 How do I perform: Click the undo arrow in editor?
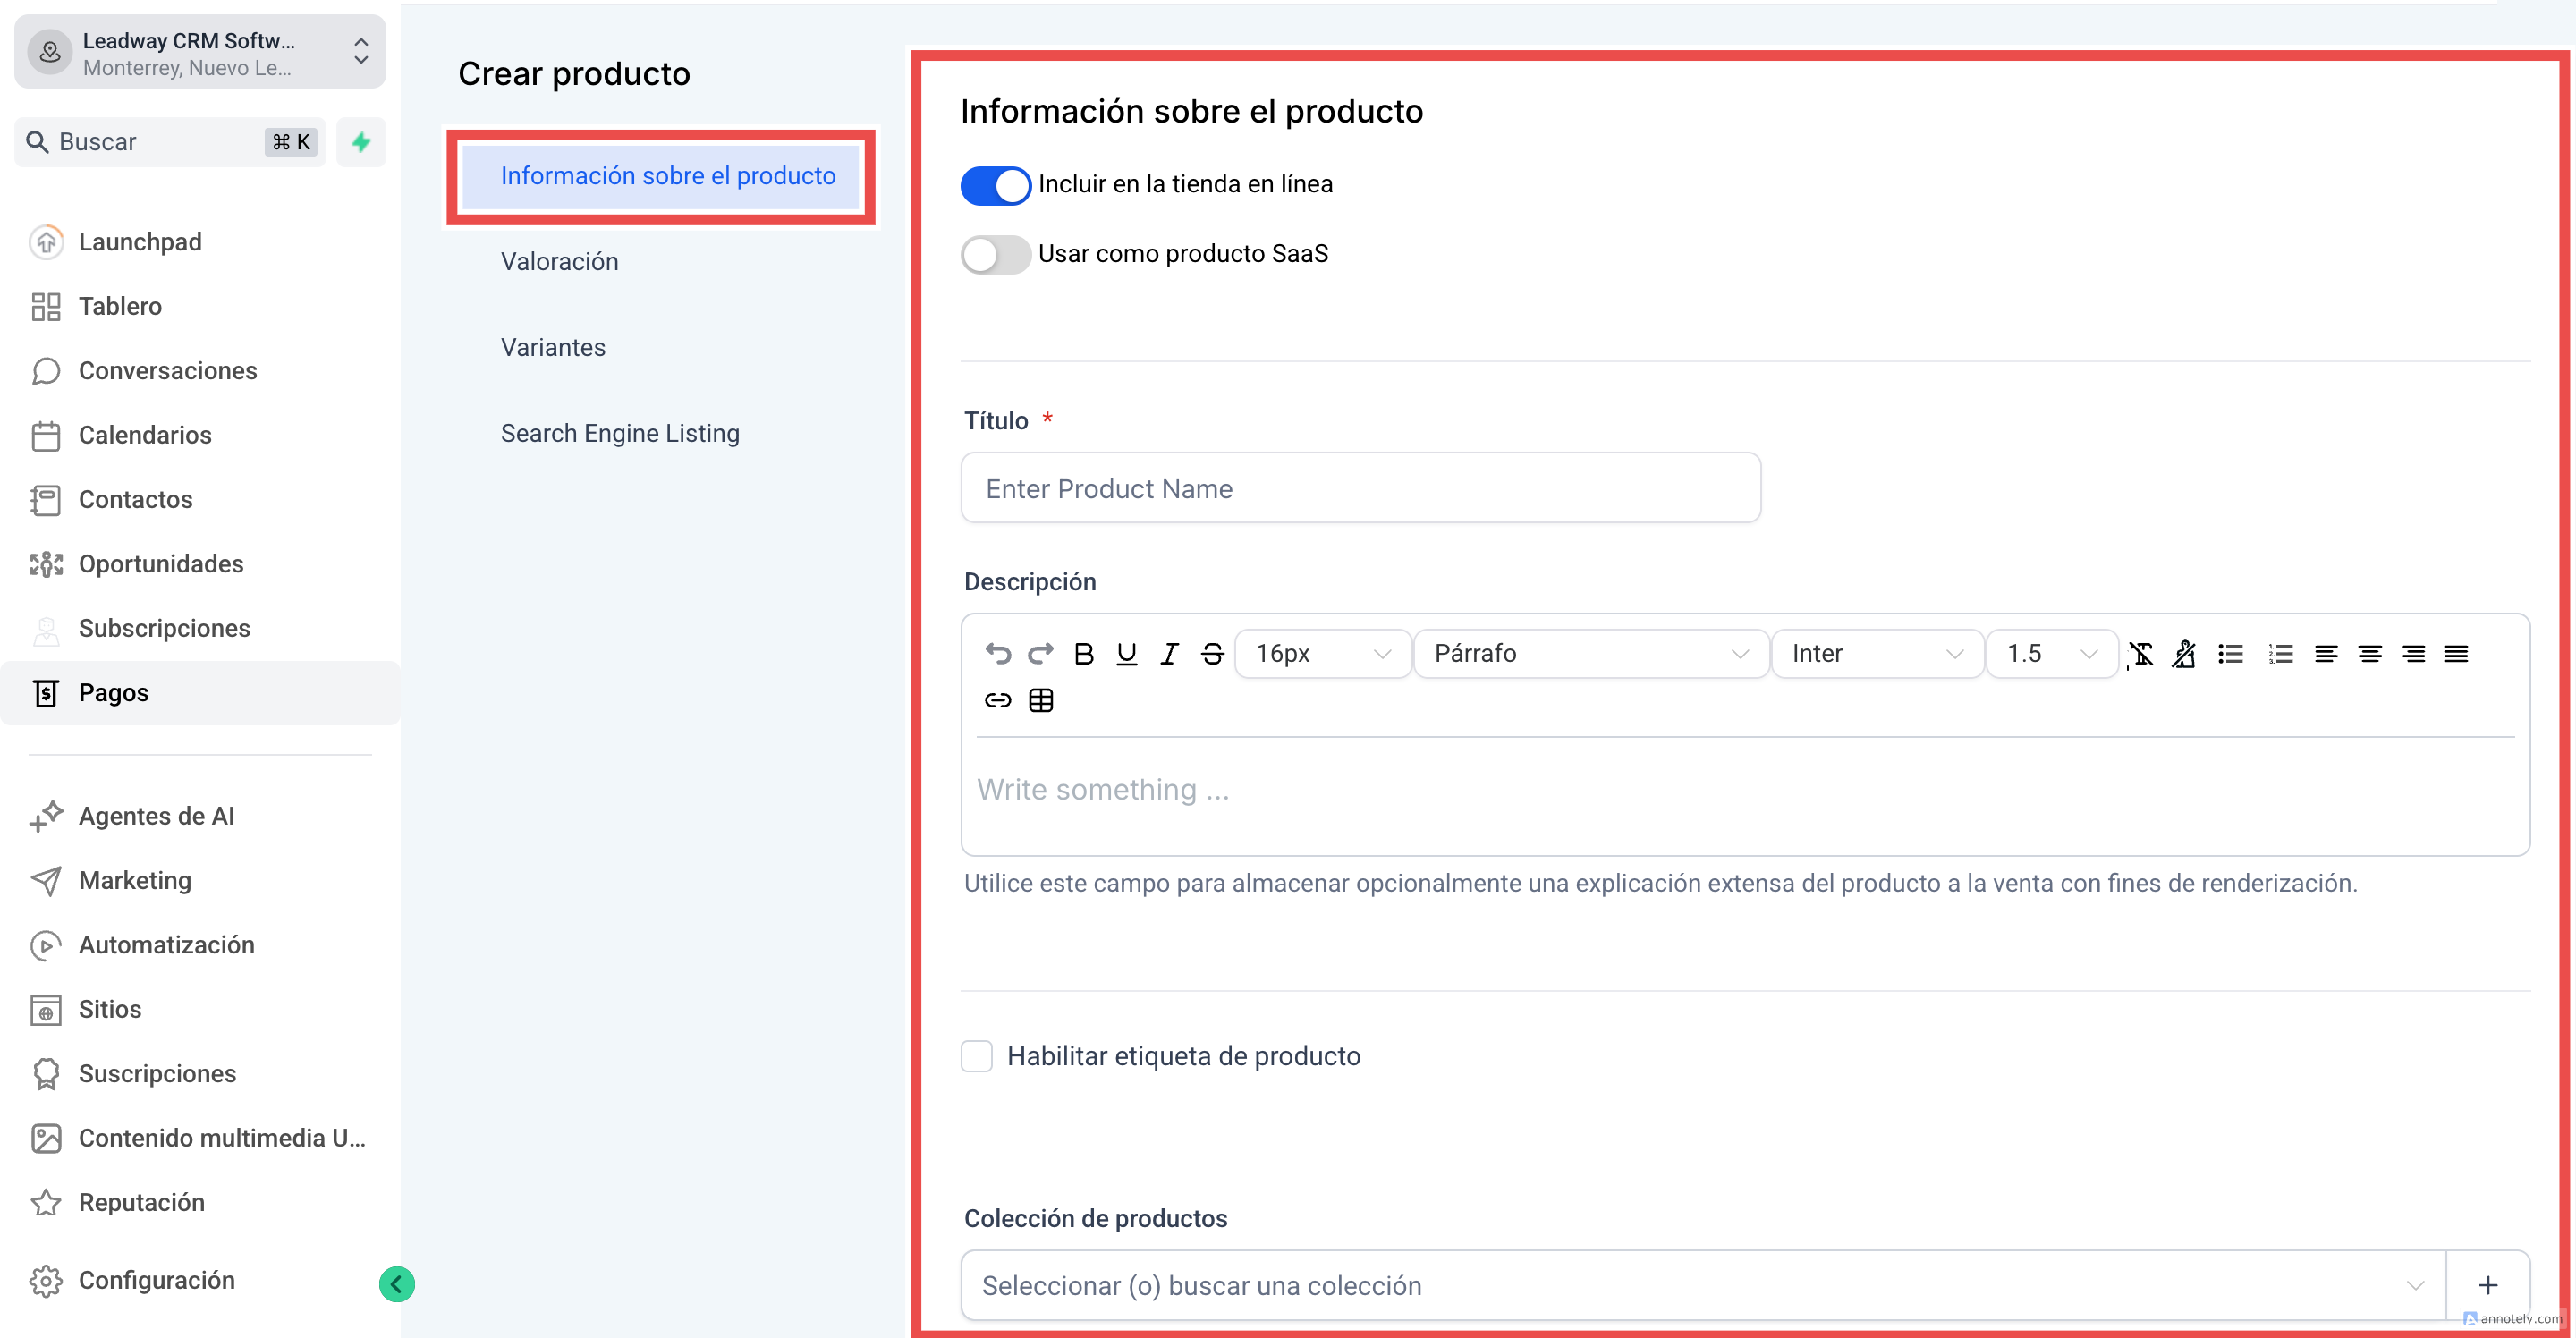tap(997, 654)
